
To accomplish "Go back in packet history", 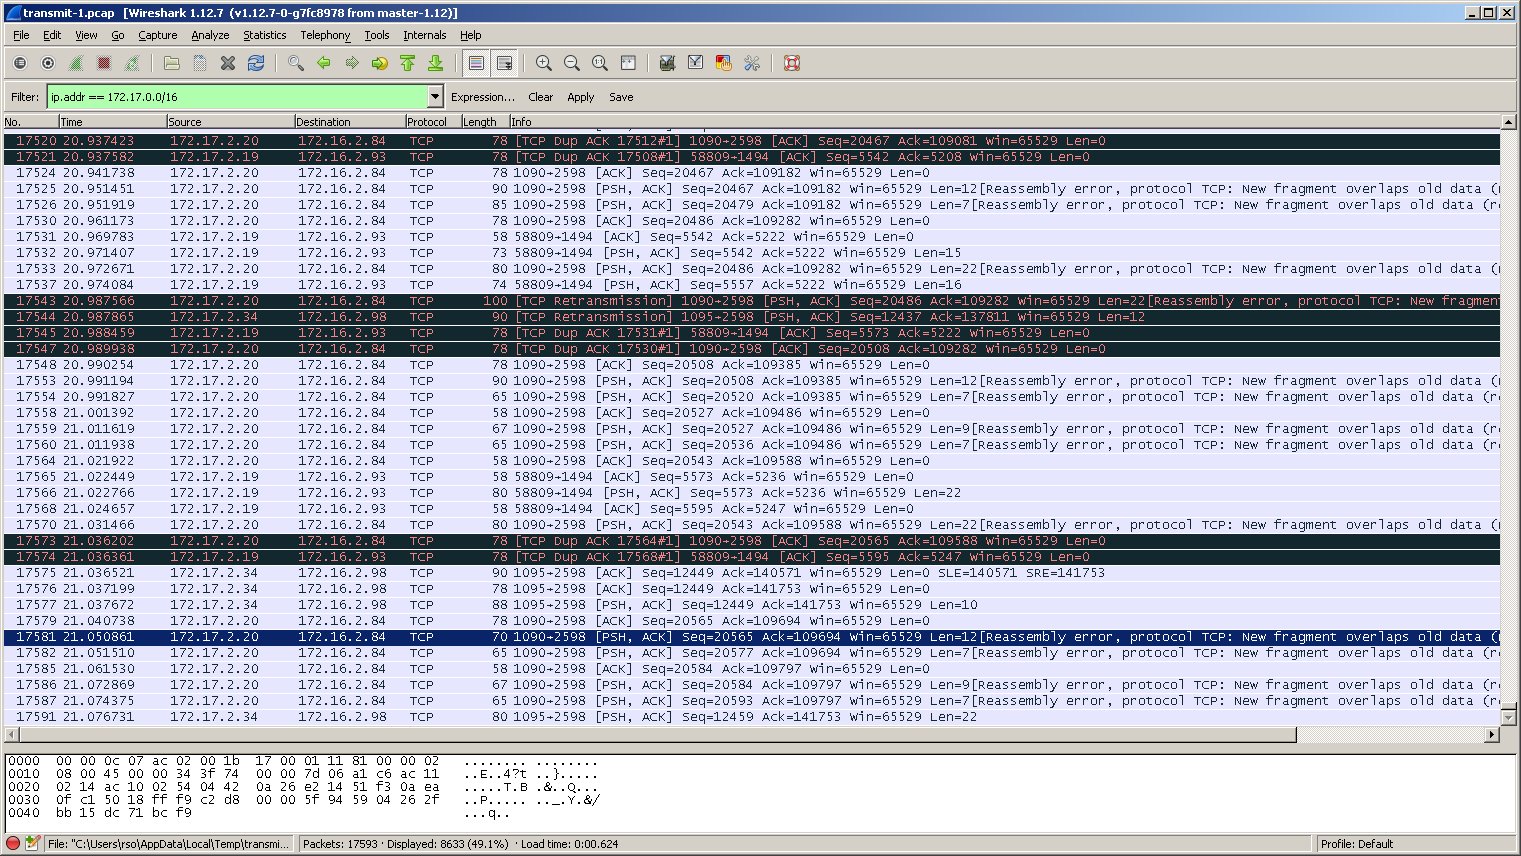I will click(x=324, y=63).
